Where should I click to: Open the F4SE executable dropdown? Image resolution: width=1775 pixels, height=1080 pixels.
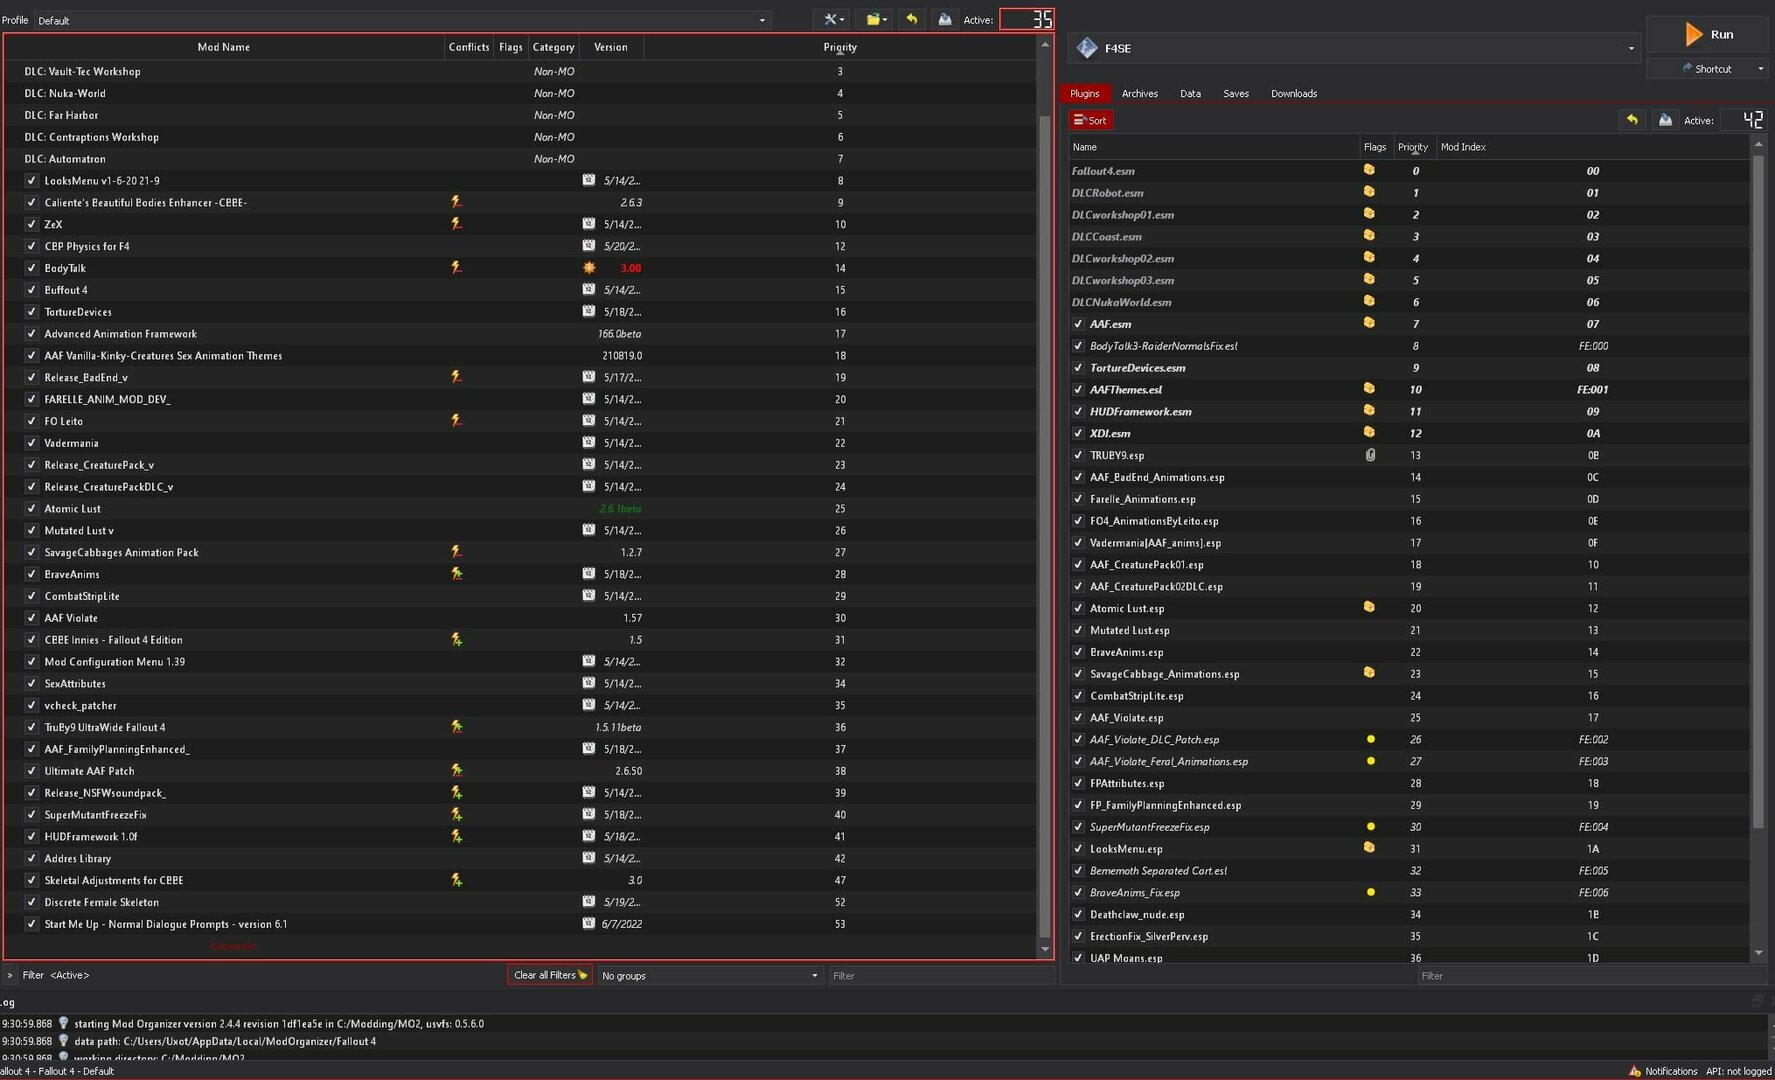(x=1355, y=48)
